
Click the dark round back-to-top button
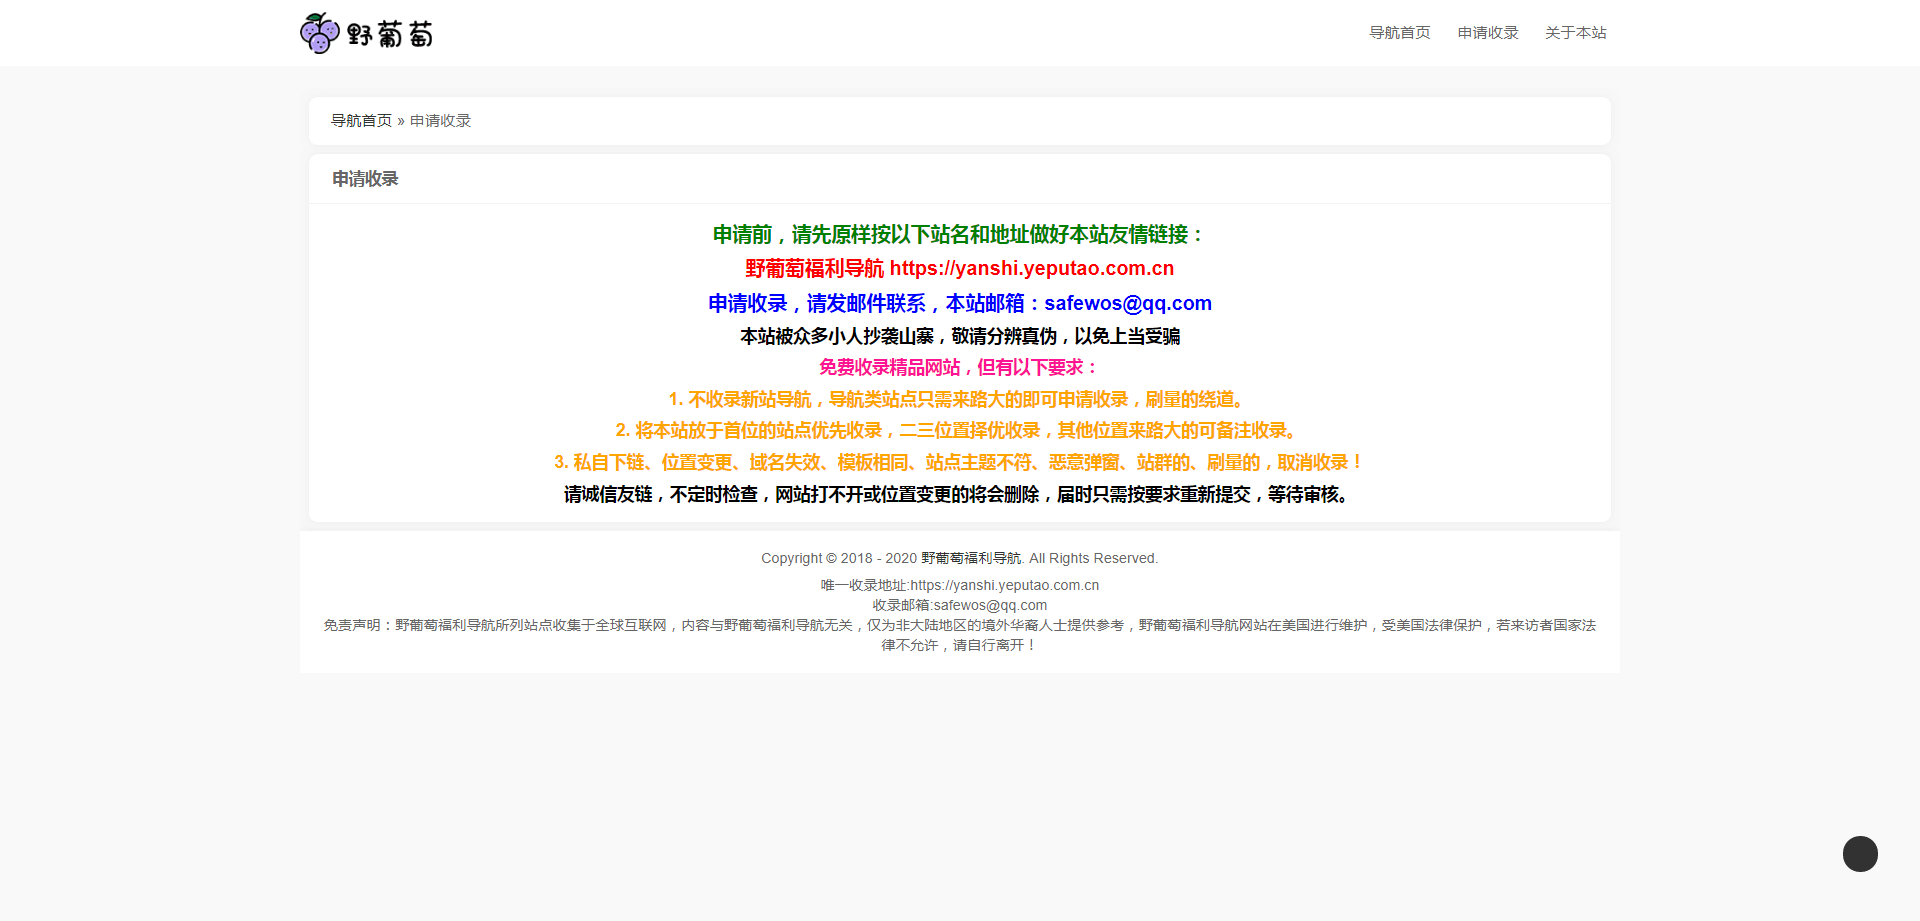pyautogui.click(x=1860, y=854)
